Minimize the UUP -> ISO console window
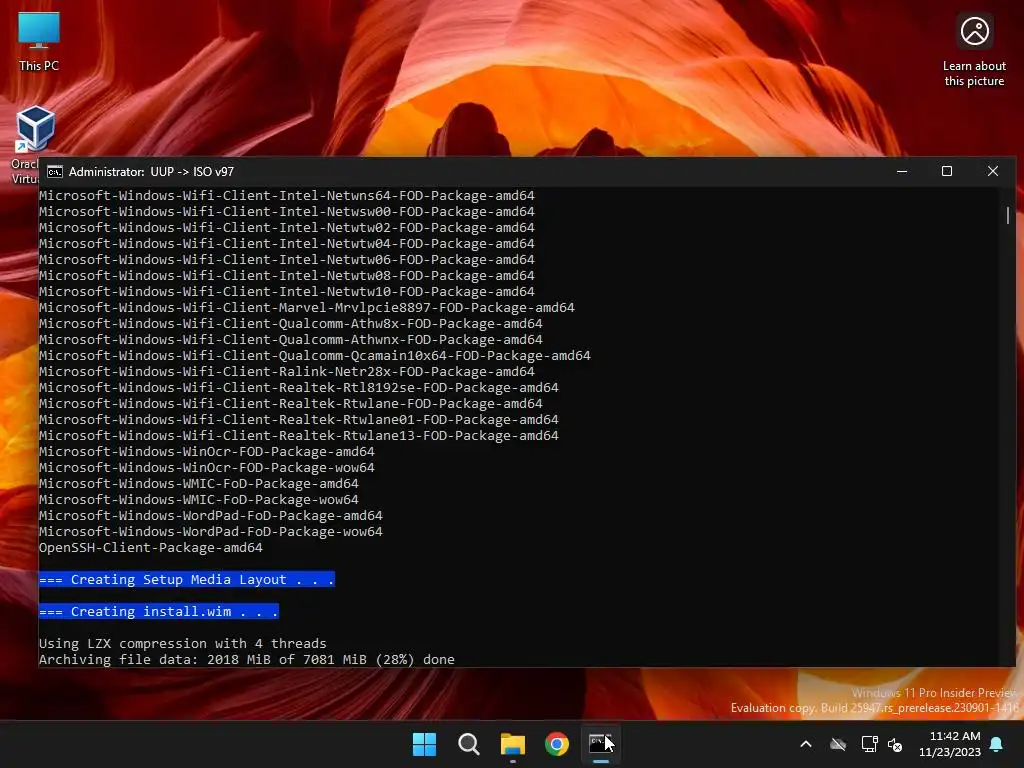Screen dimensions: 1024x768 tap(902, 171)
